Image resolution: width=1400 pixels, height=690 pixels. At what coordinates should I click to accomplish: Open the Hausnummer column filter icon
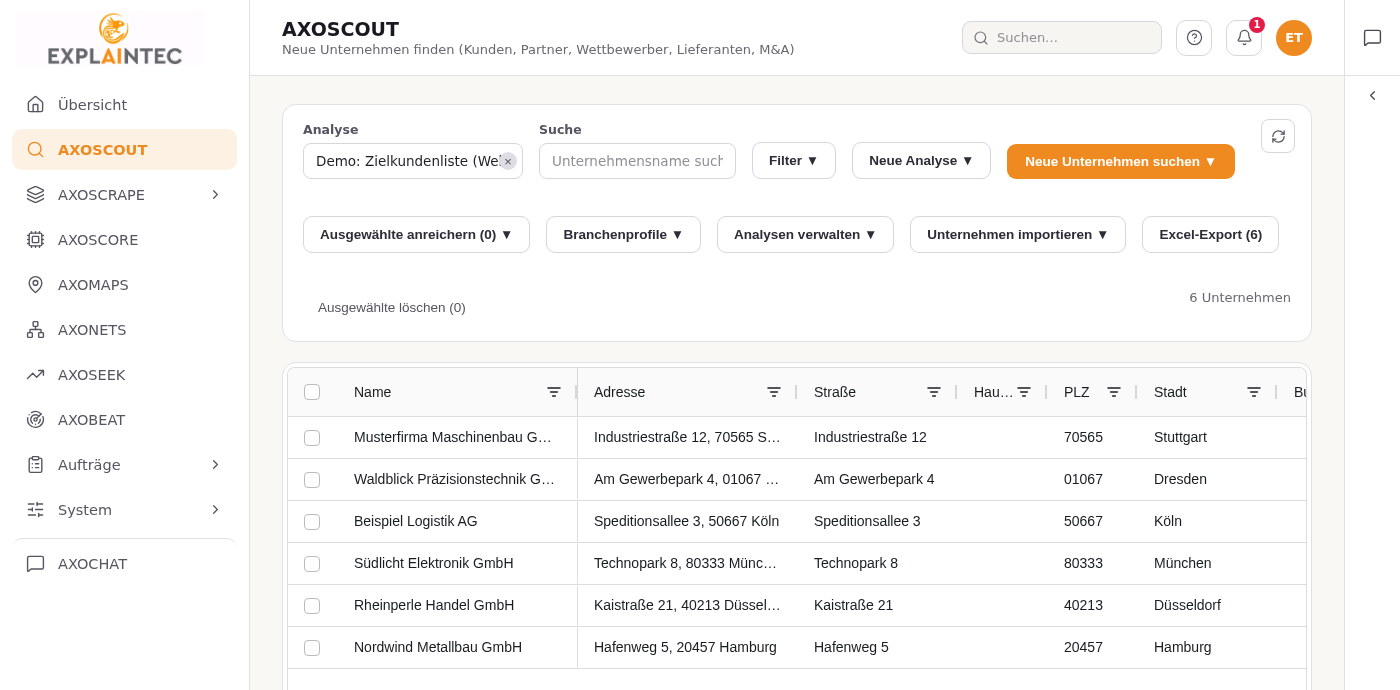(x=1024, y=392)
